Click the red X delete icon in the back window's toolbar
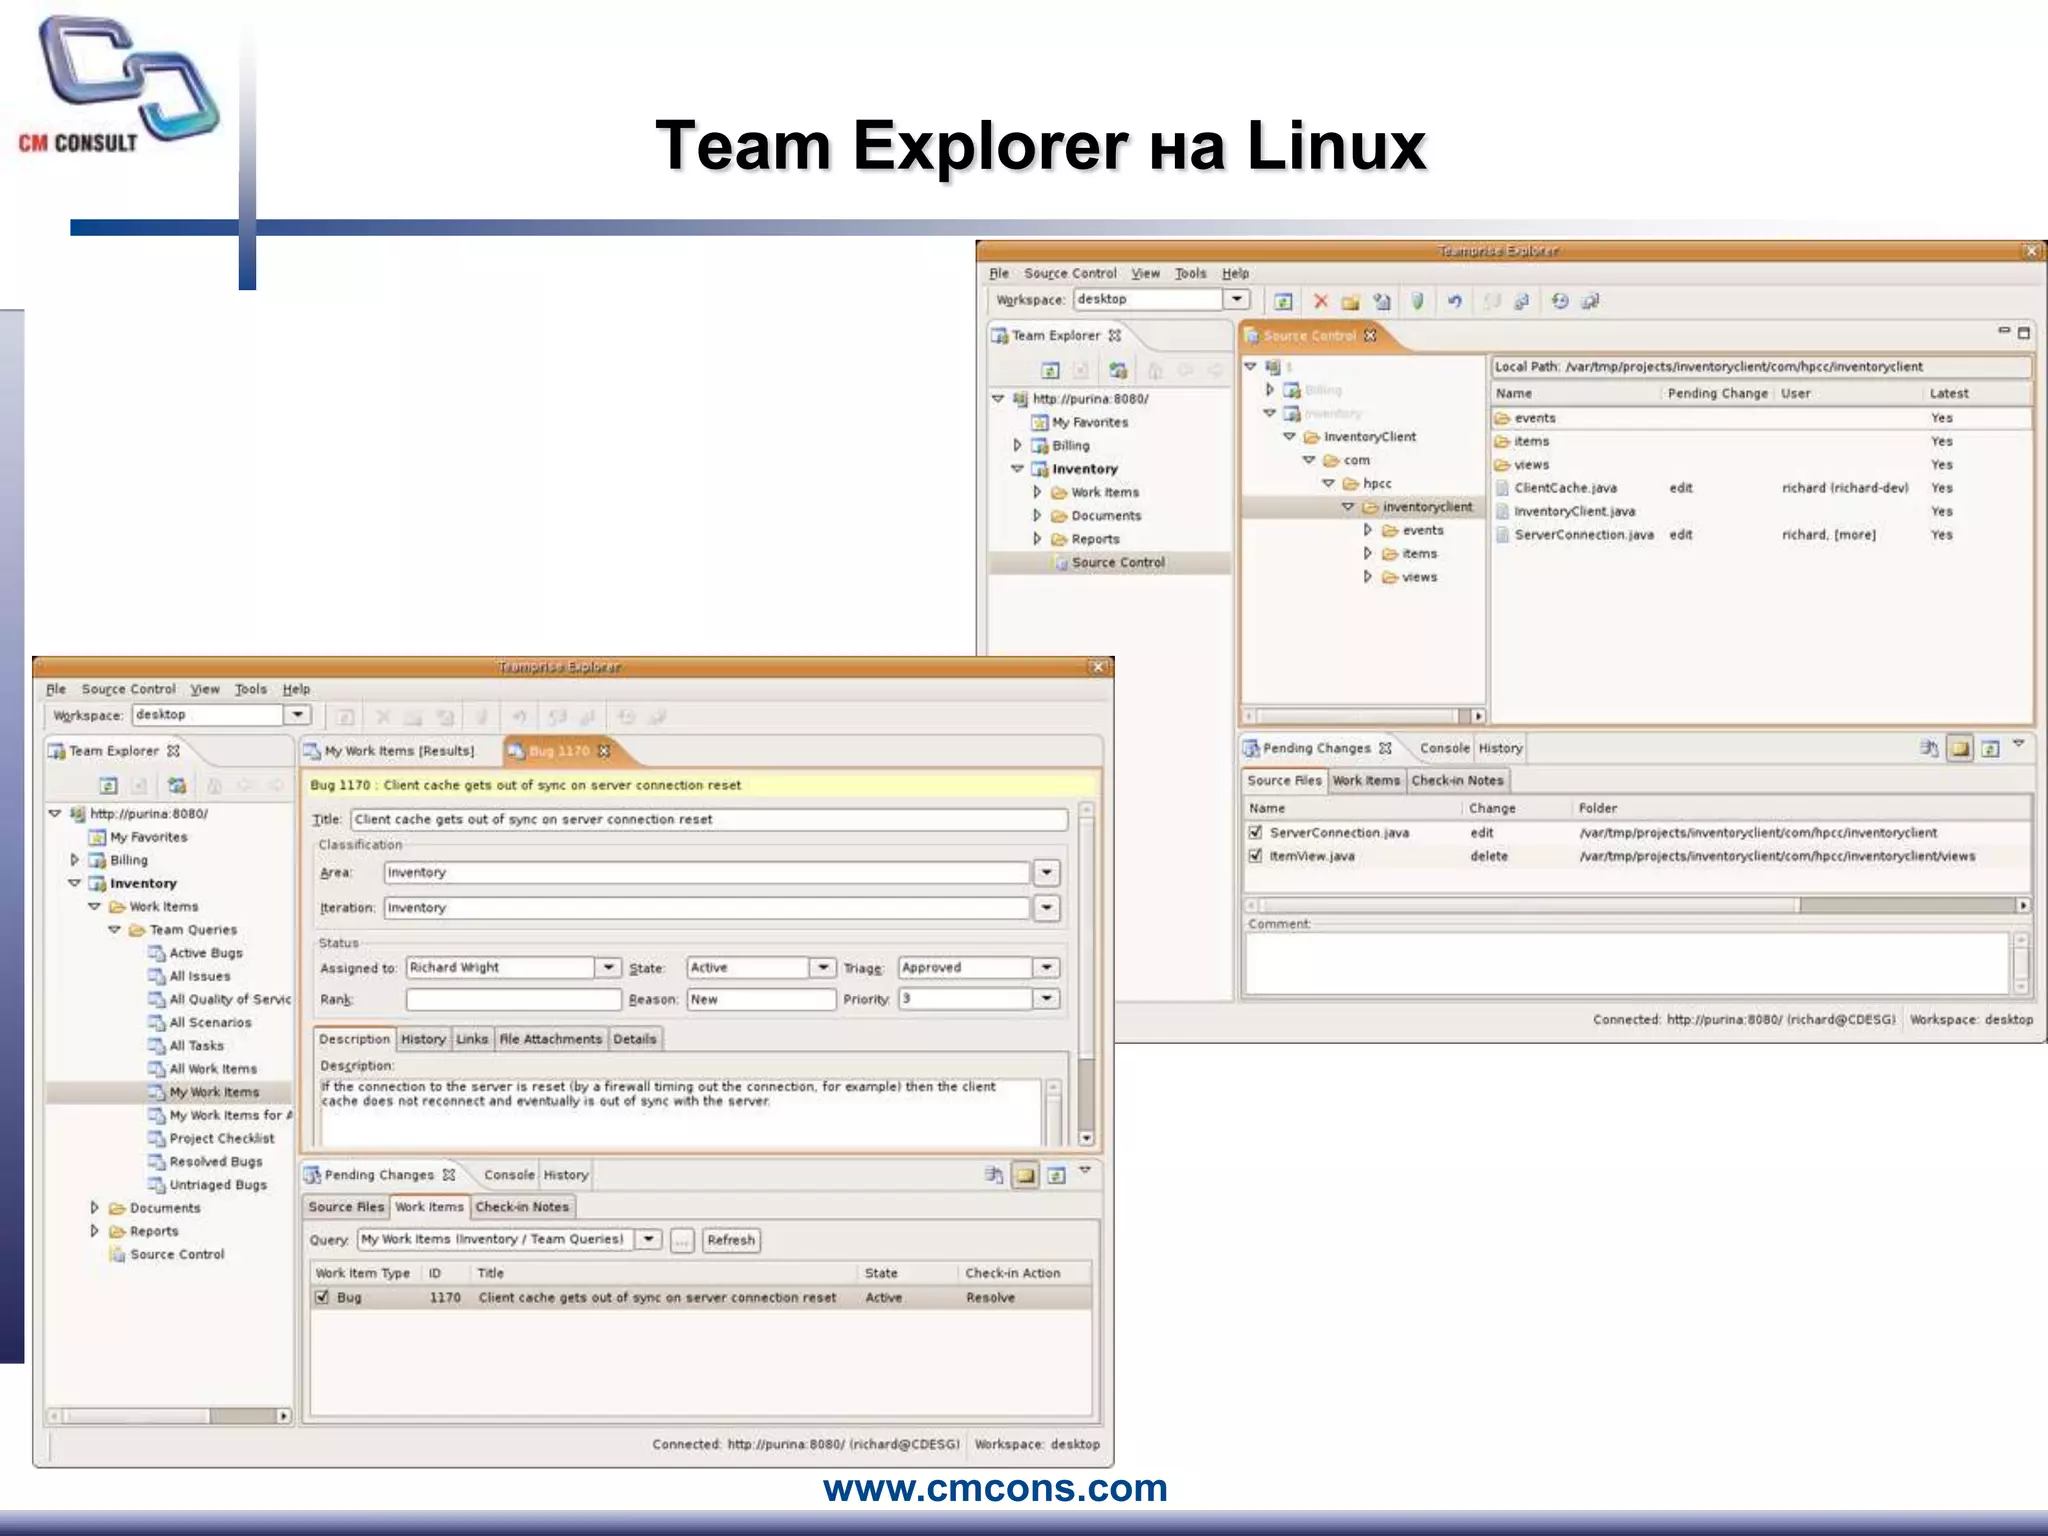The image size is (2048, 1536). pos(1321,301)
